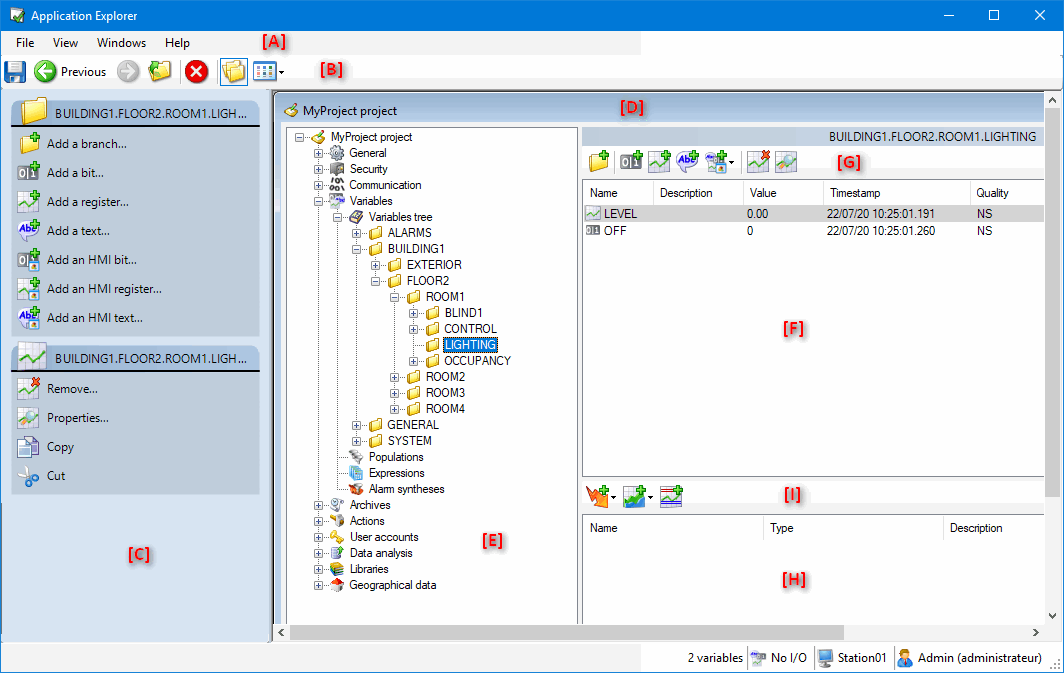Click the Previous navigation button
The height and width of the screenshot is (673, 1064).
70,71
